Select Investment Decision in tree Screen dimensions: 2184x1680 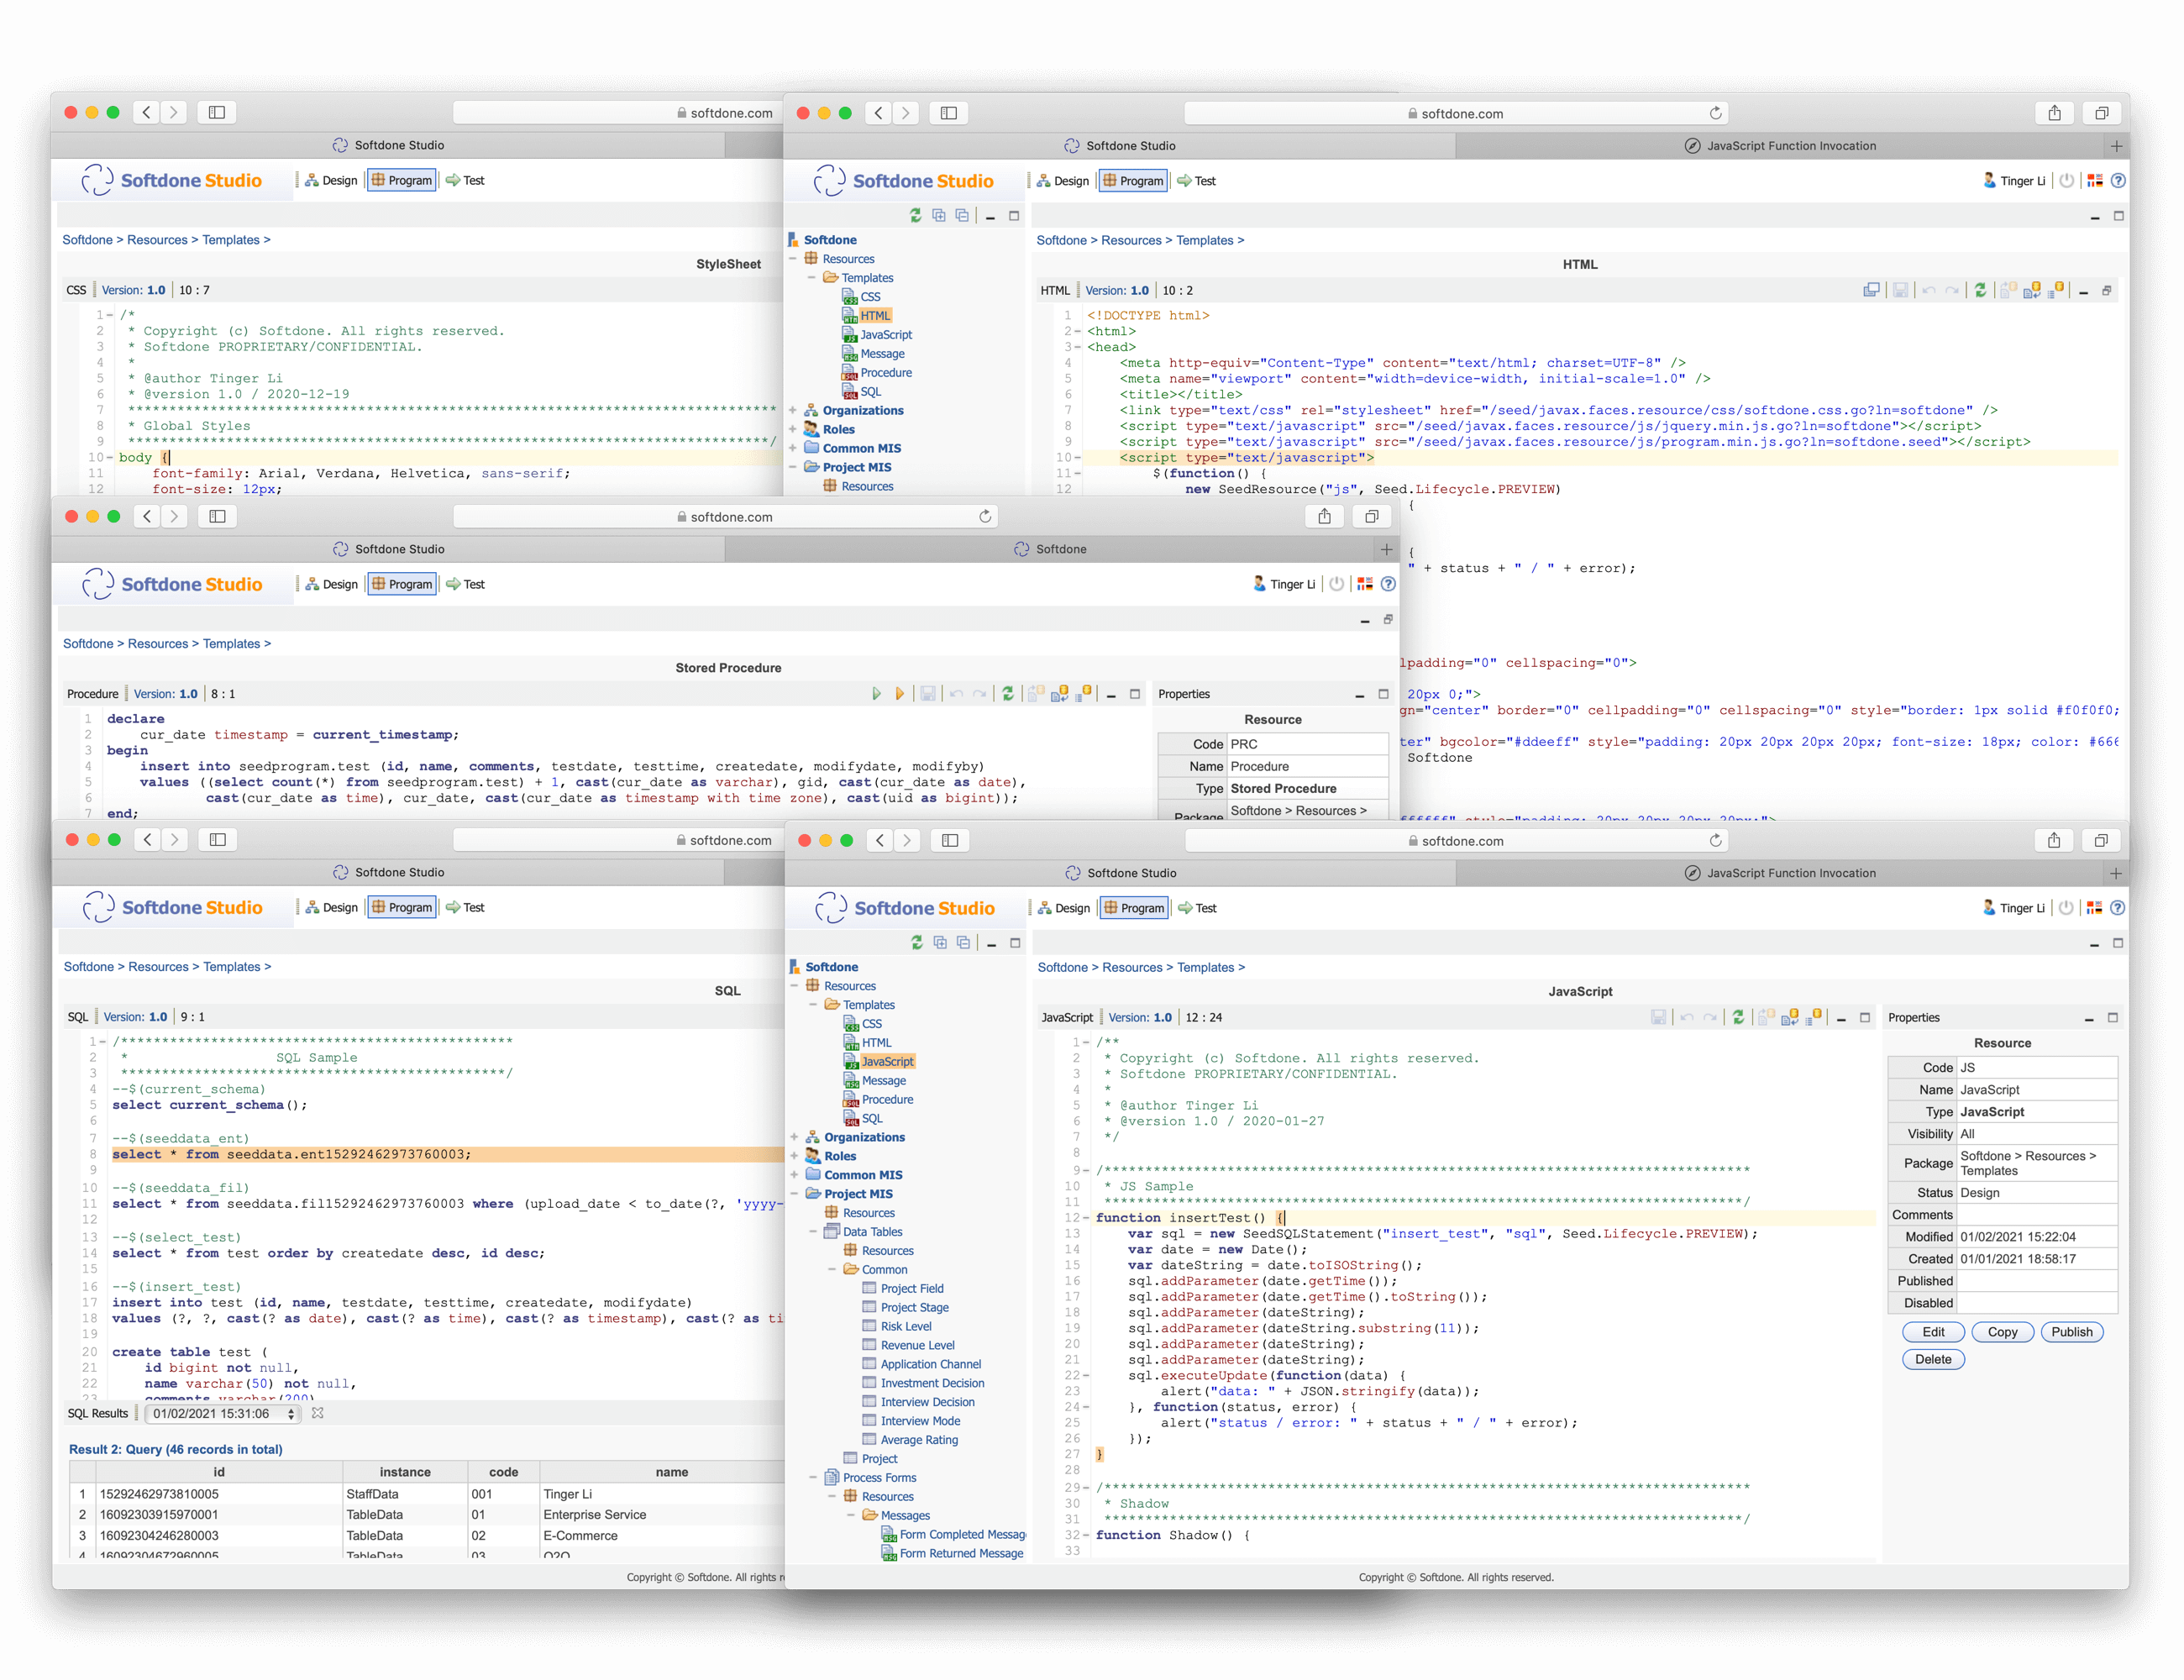(x=932, y=1384)
